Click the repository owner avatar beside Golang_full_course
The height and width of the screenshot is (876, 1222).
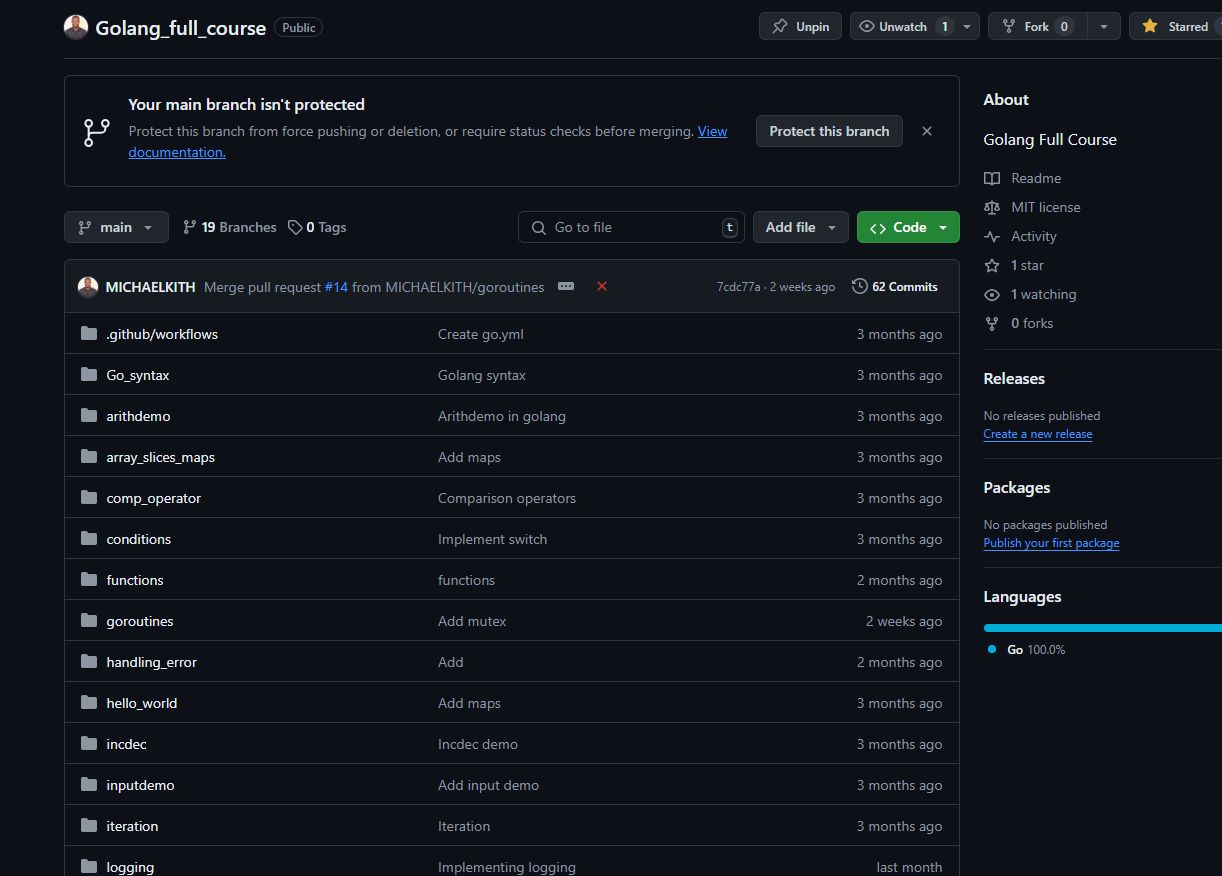76,27
